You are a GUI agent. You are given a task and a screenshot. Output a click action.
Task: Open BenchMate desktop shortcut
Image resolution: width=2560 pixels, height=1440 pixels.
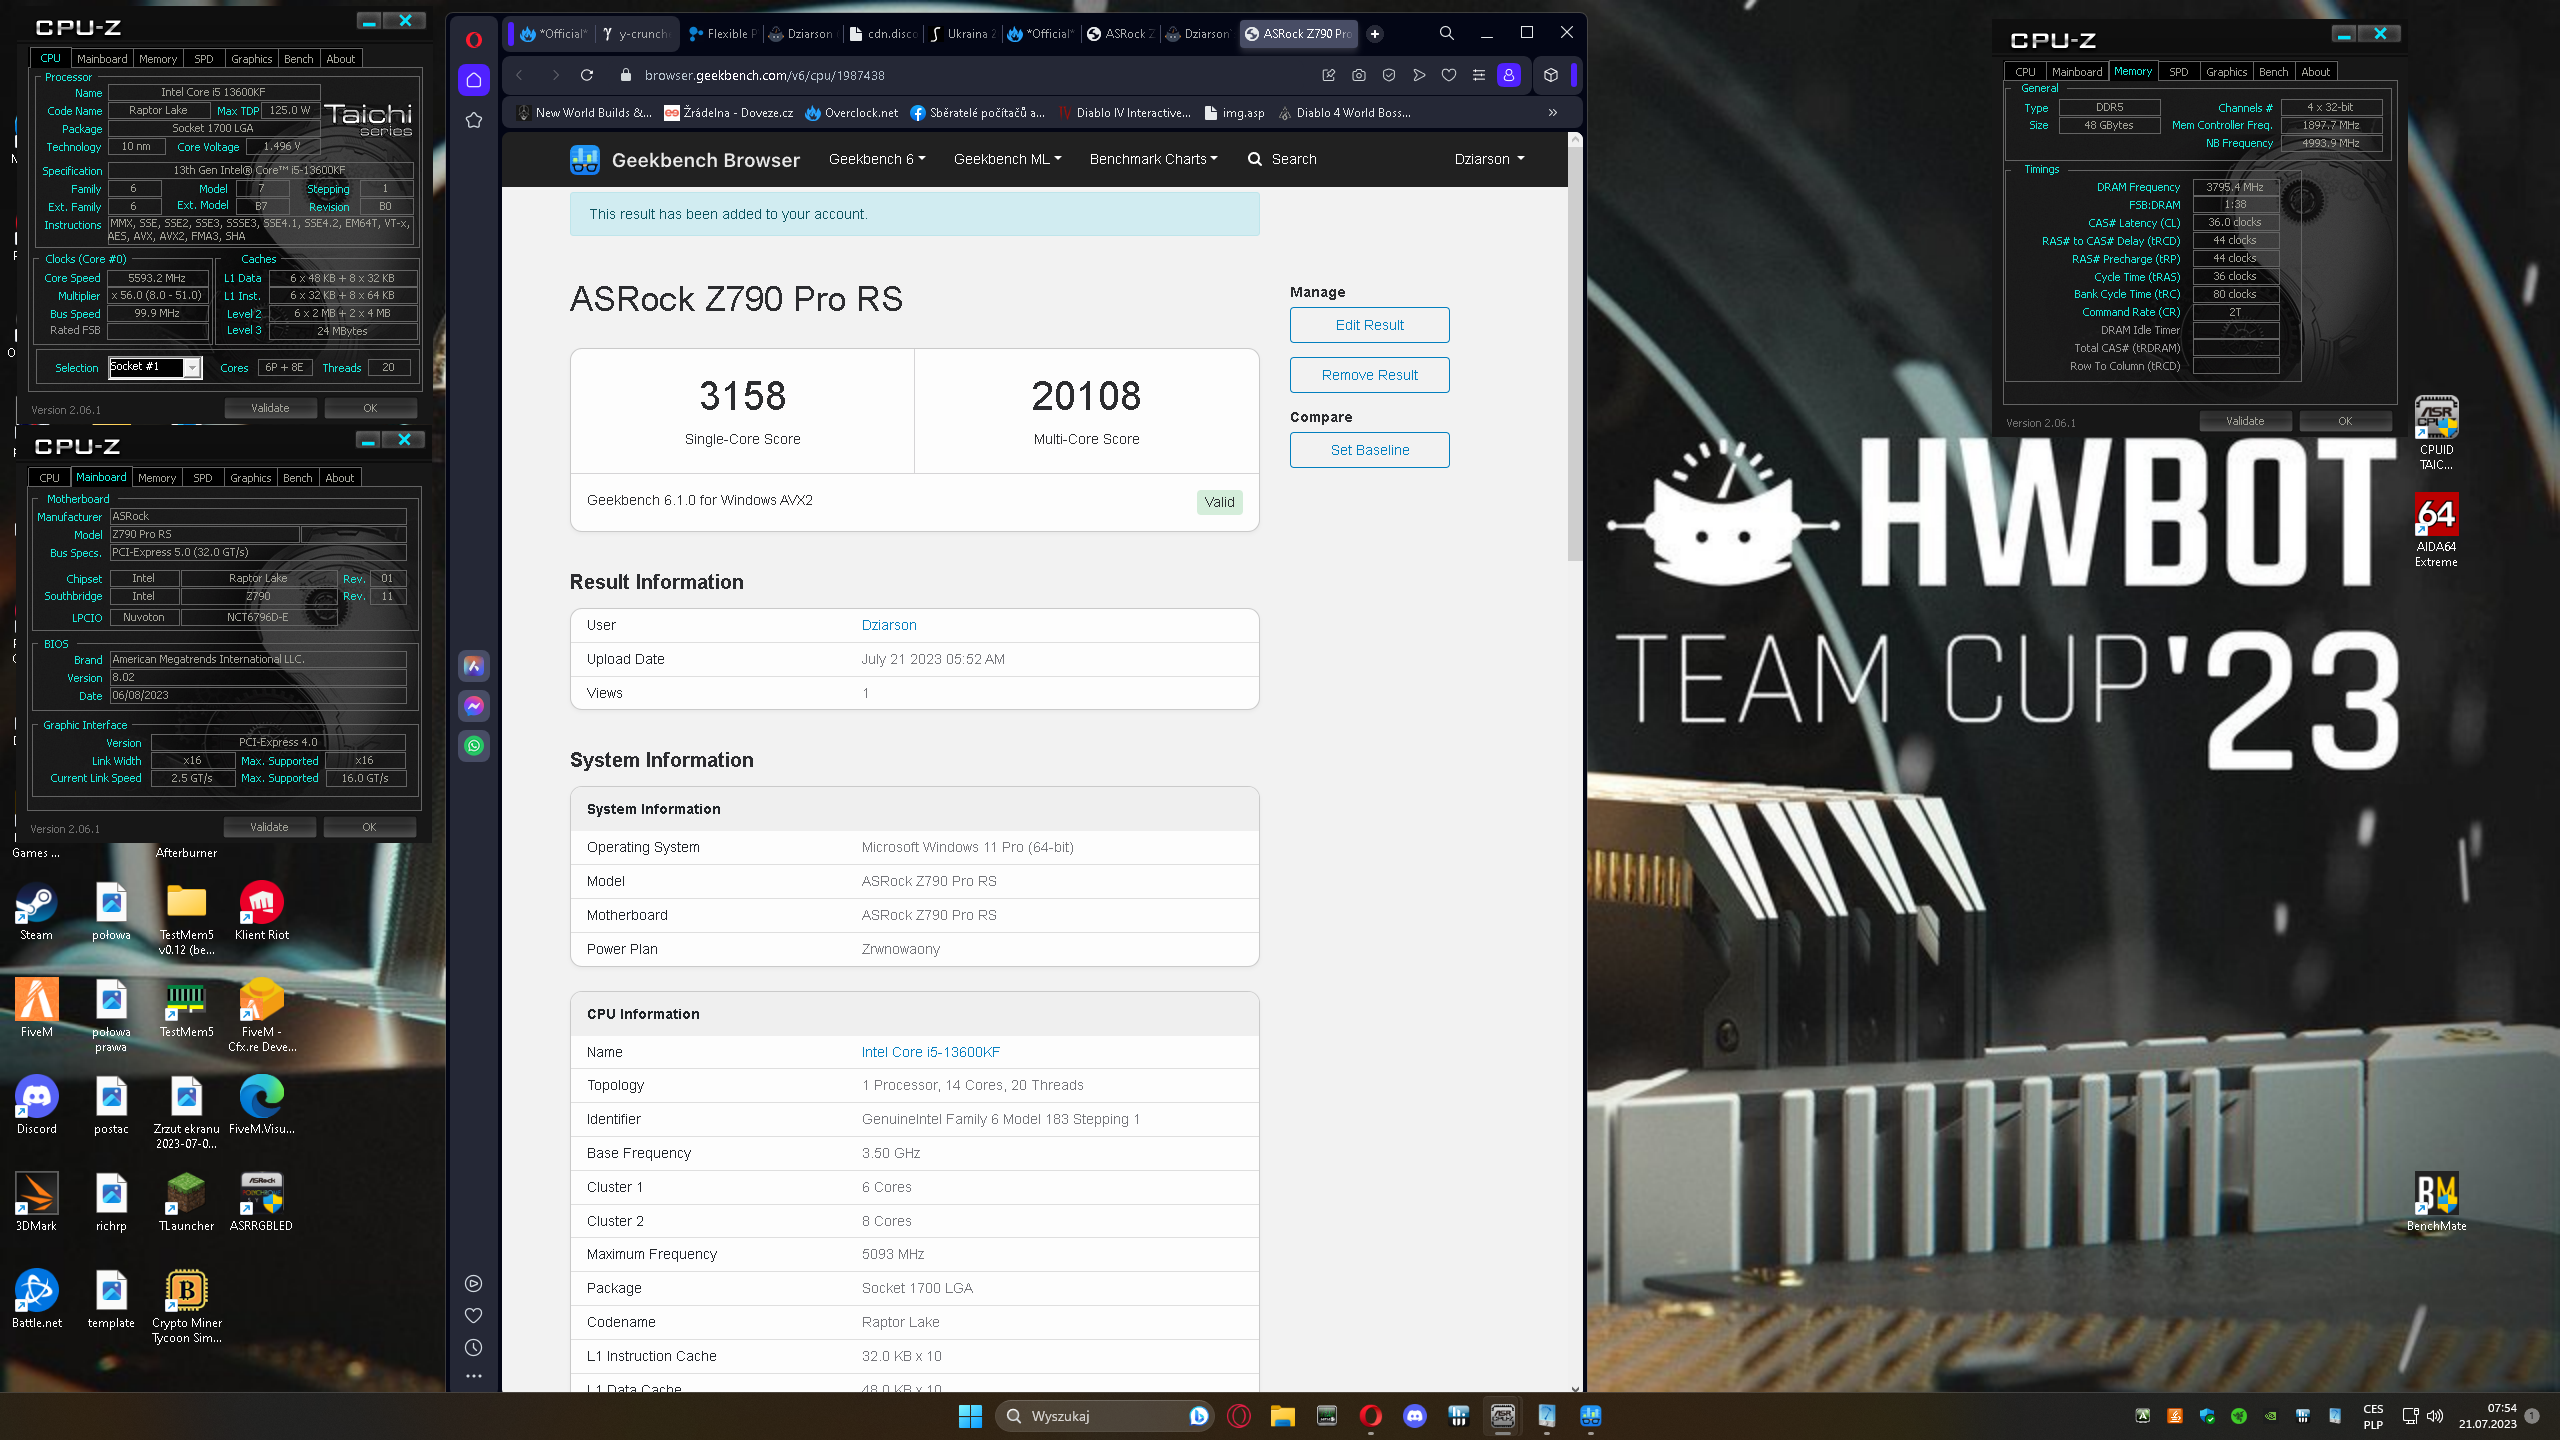[2436, 1202]
